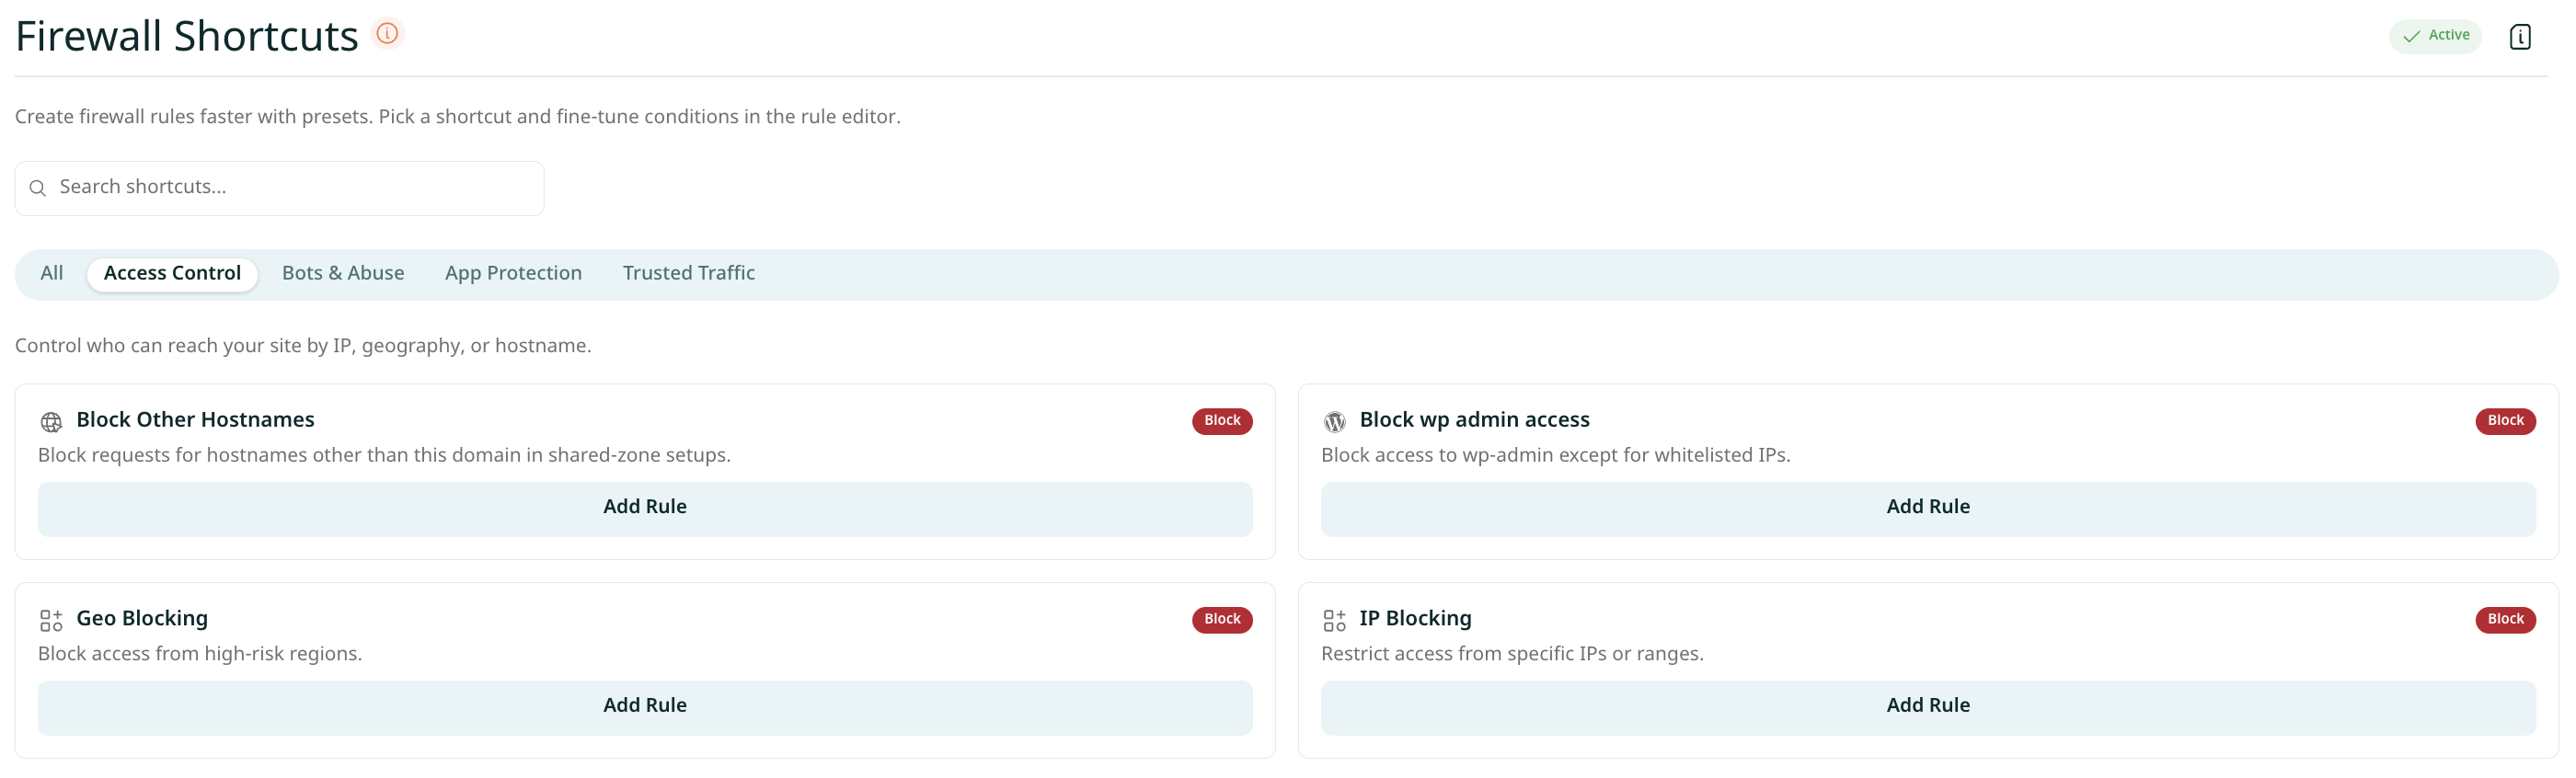Click Block badge on IP Blocking card
This screenshot has width=2576, height=778.
(x=2504, y=620)
